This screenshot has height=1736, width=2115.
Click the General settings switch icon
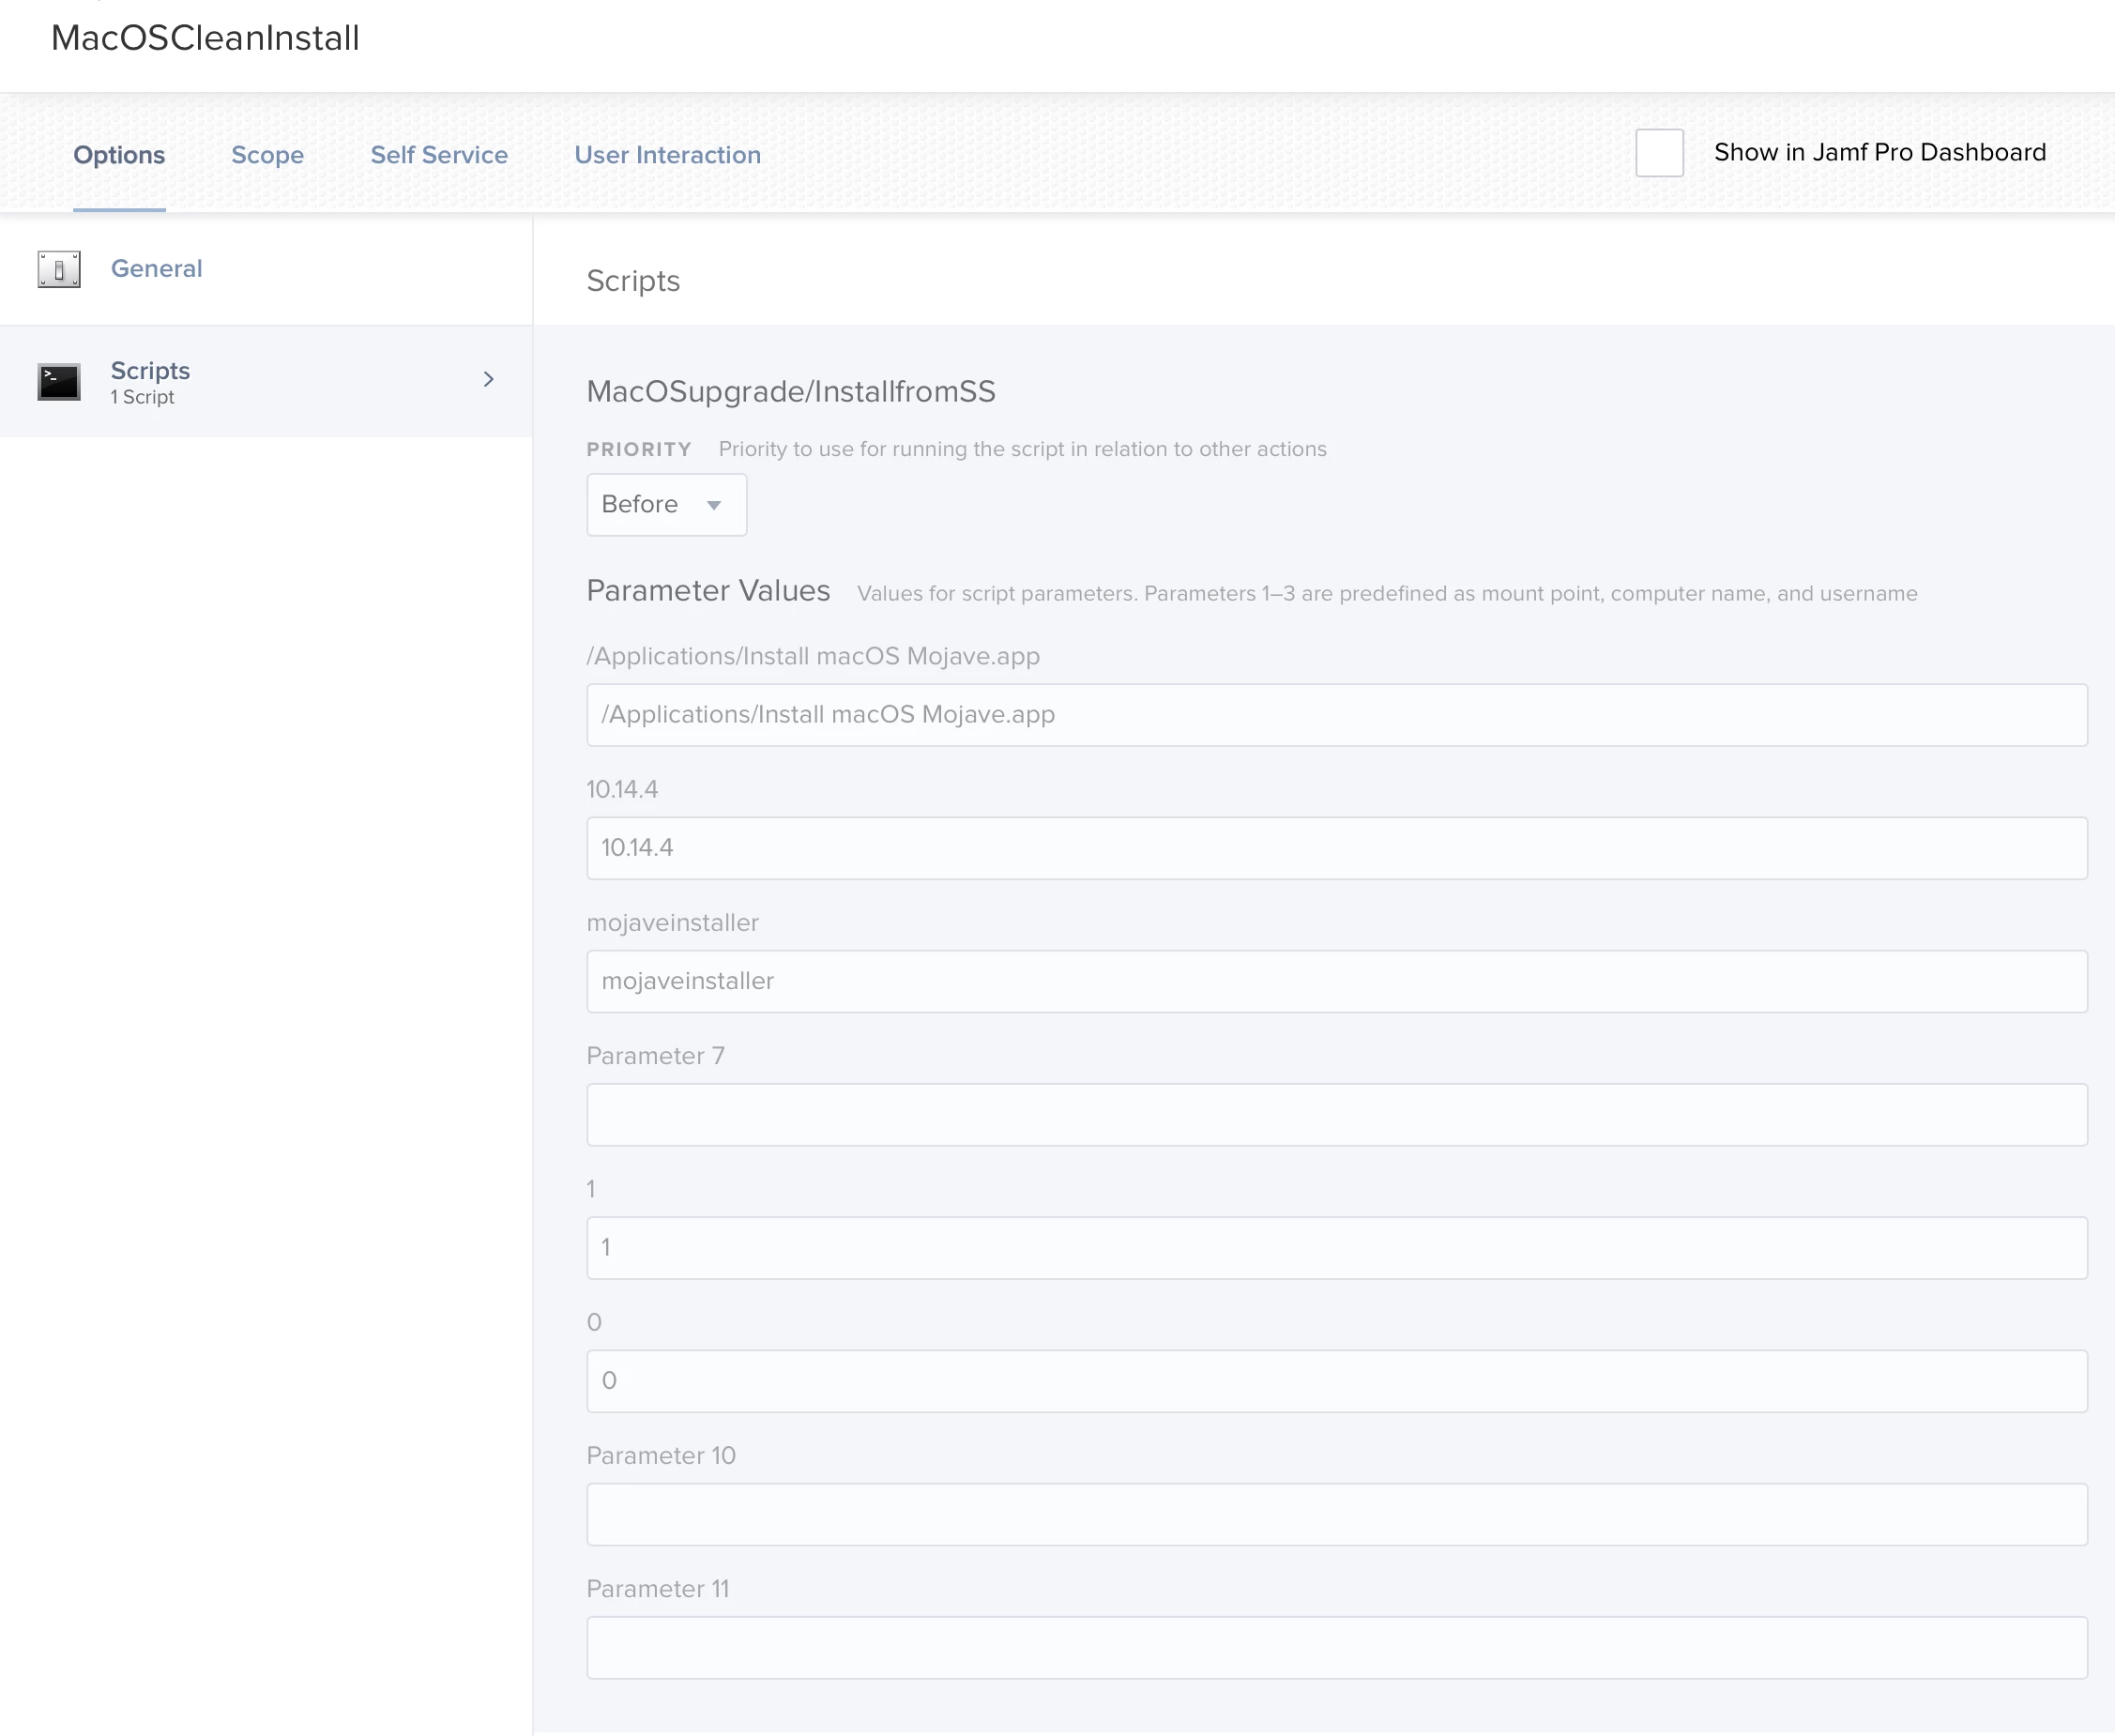click(x=59, y=269)
